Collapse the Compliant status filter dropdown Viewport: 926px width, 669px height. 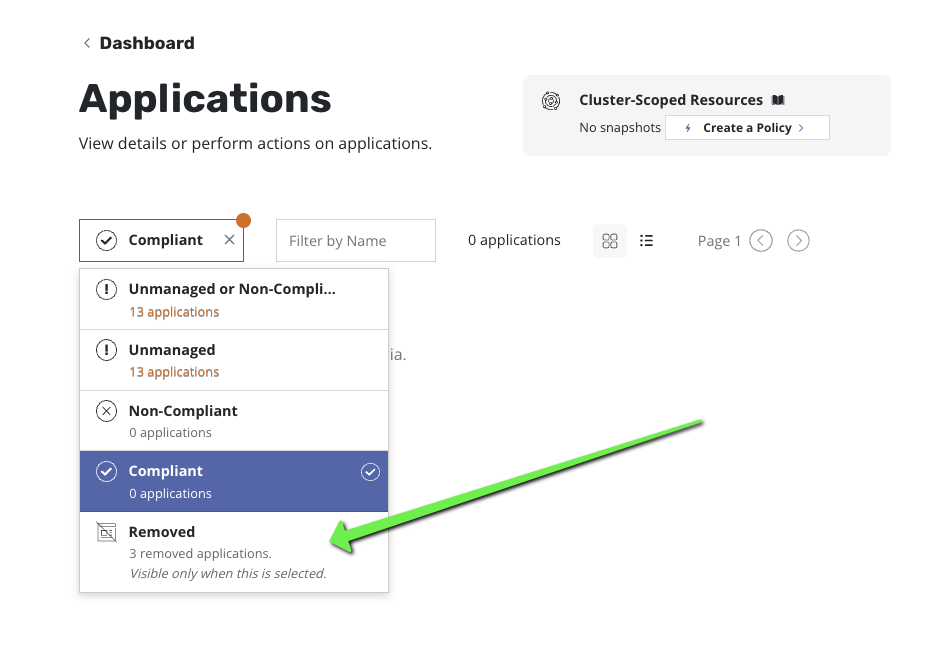152,240
